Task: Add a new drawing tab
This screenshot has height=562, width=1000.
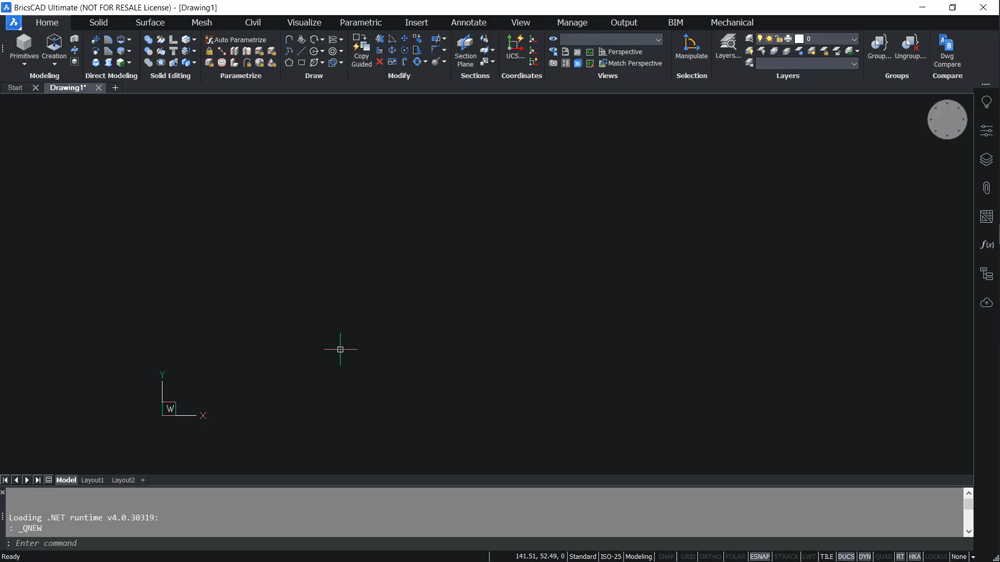Action: (115, 88)
